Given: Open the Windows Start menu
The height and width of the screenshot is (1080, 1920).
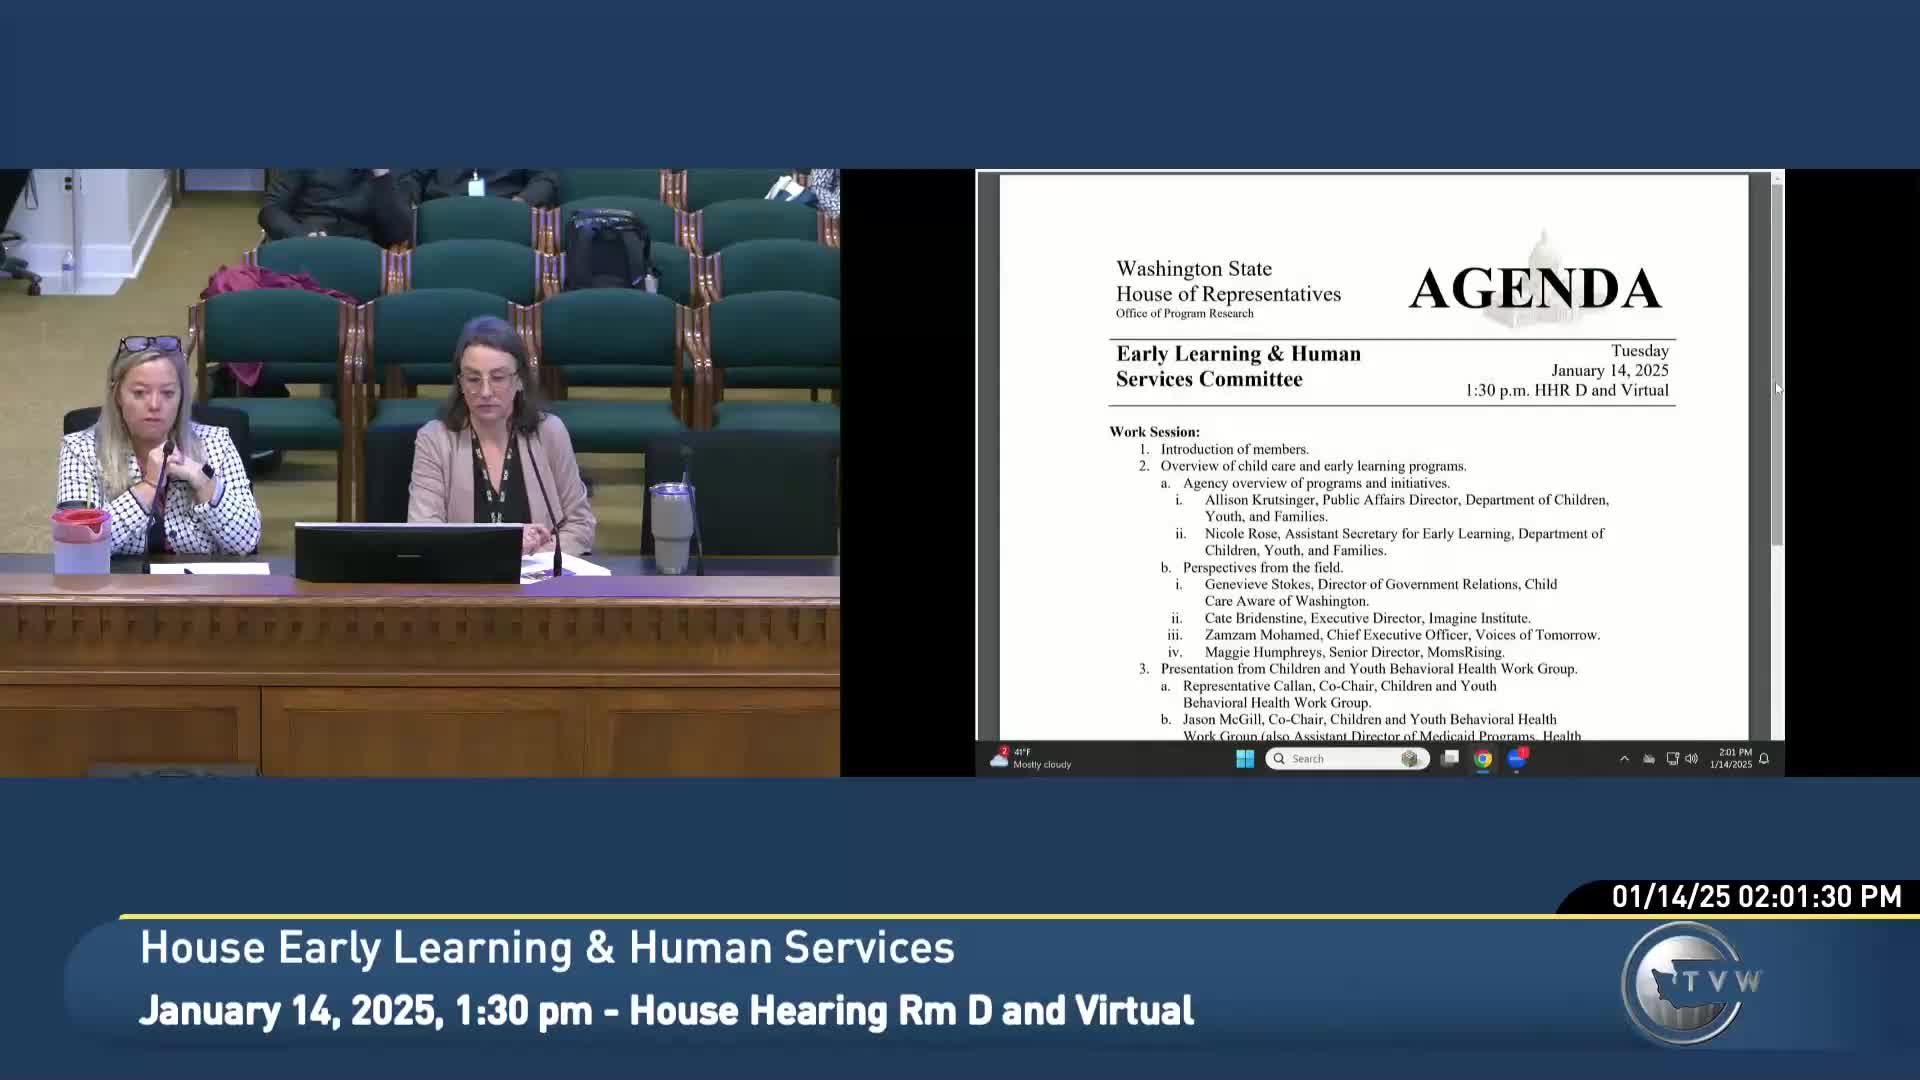Looking at the screenshot, I should pyautogui.click(x=1245, y=759).
